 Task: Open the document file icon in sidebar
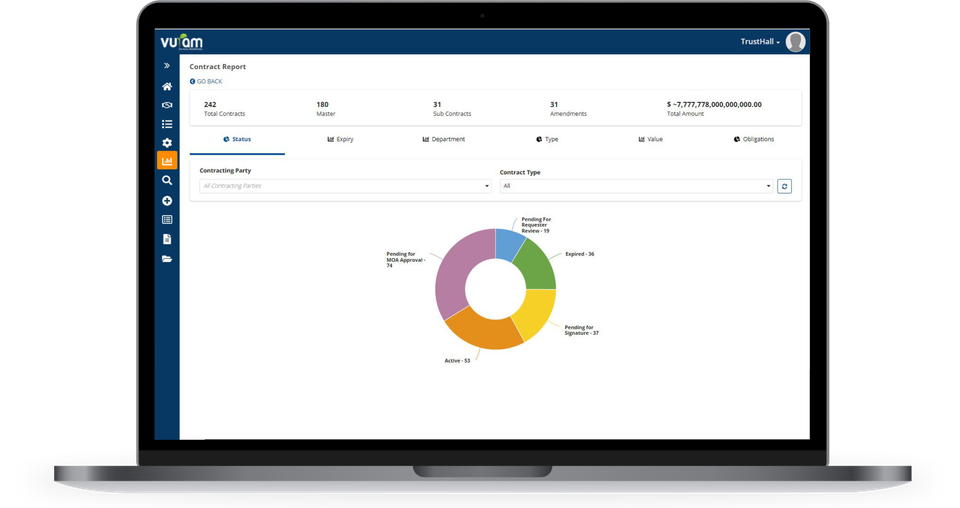coord(167,239)
